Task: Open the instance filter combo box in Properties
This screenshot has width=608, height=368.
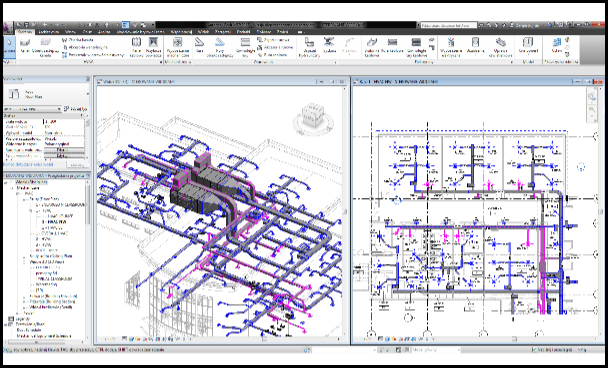Action: point(32,109)
